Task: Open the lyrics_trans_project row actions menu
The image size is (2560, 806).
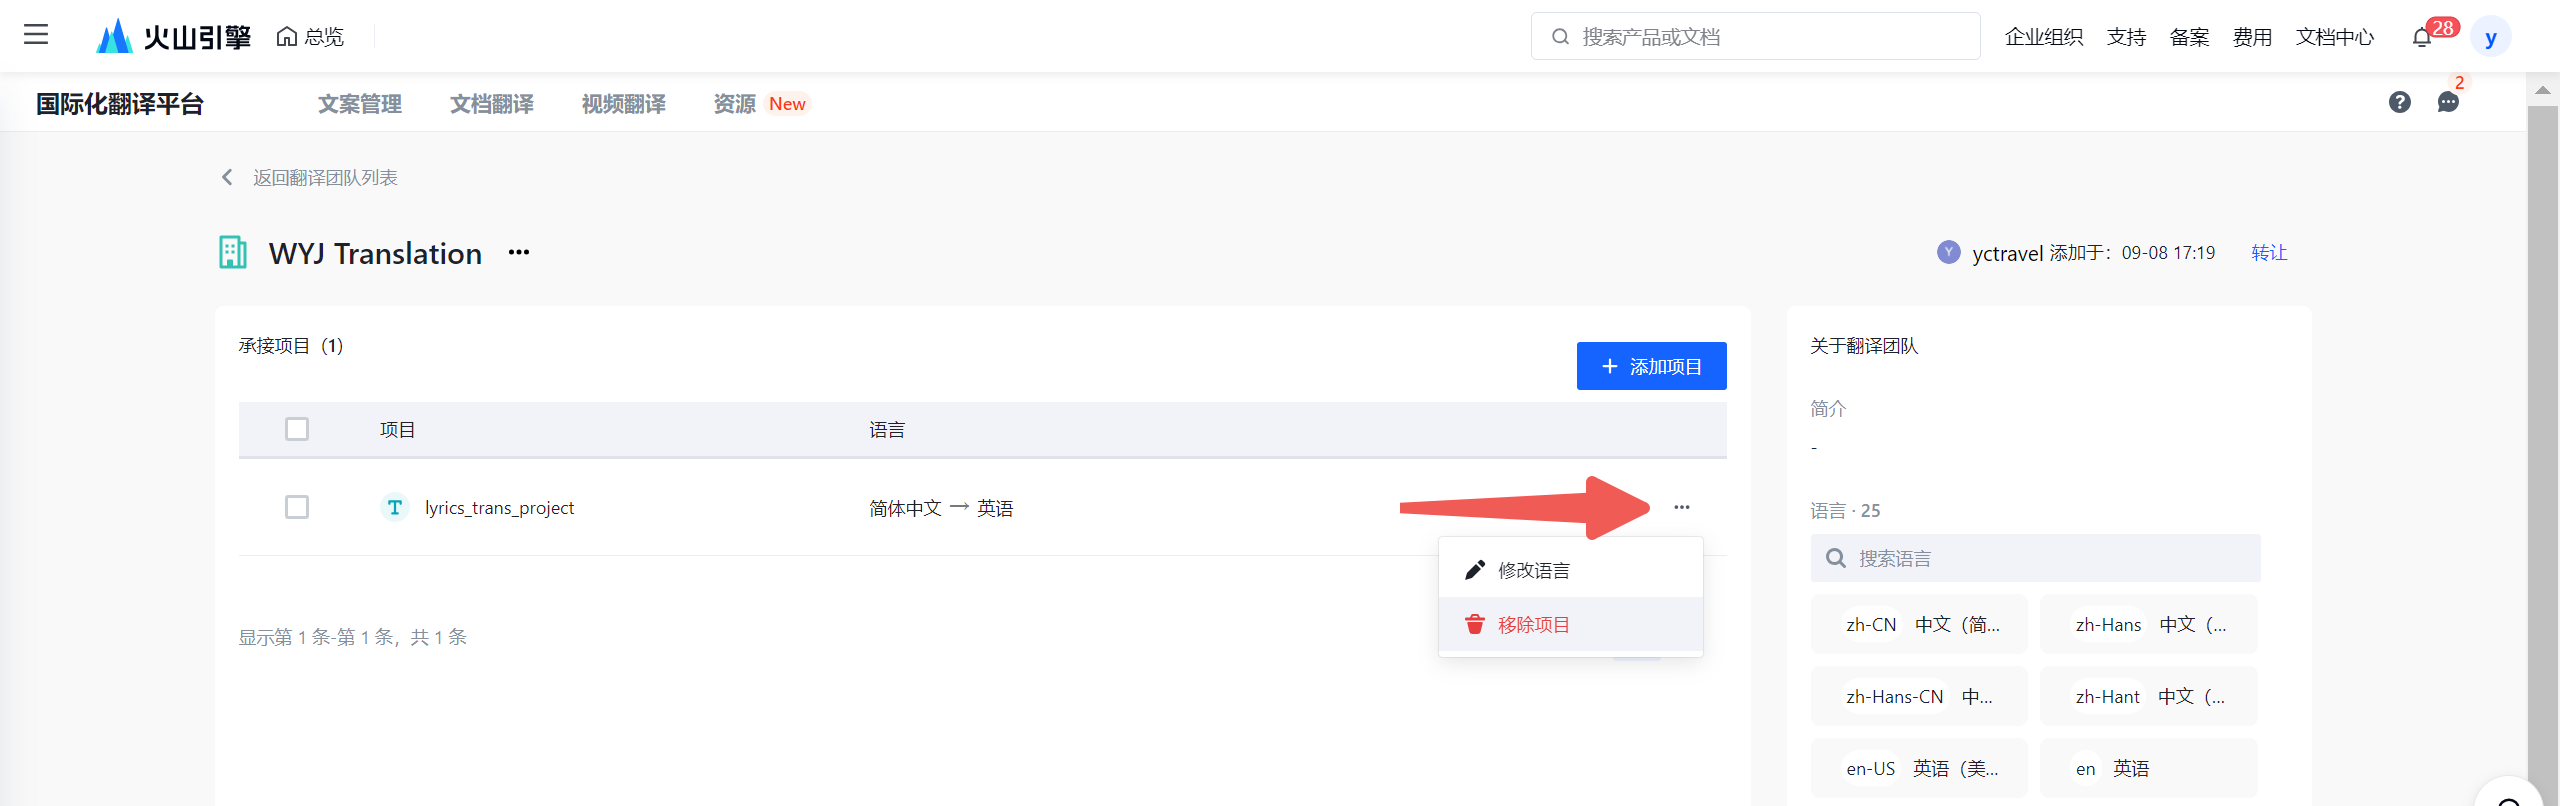Action: [x=1681, y=507]
